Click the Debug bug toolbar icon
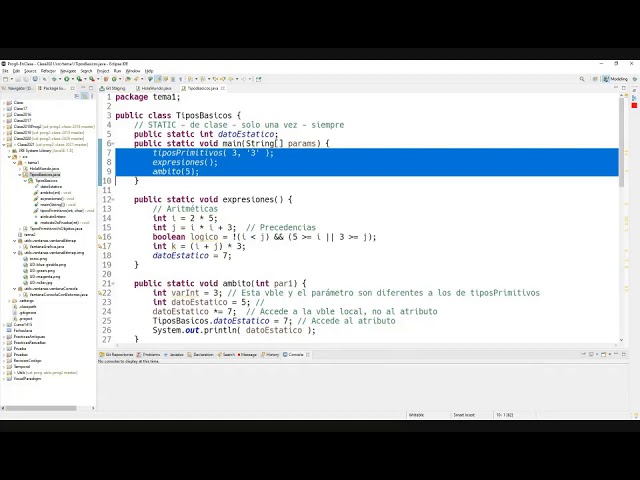 click(x=54, y=79)
